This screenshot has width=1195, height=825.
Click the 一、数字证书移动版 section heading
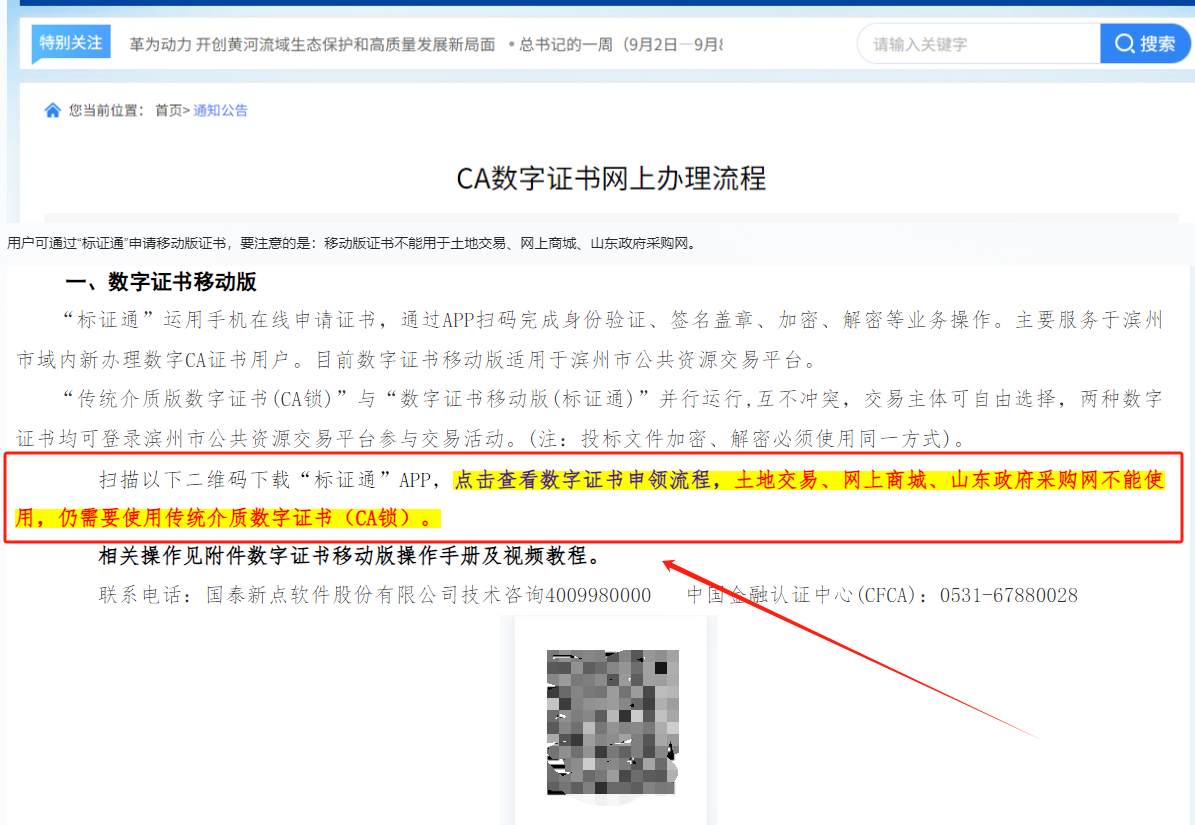[x=160, y=282]
